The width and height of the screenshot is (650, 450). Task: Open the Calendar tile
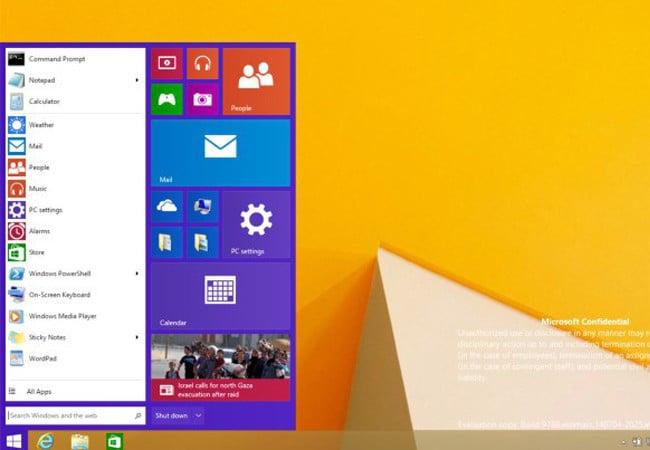click(221, 296)
